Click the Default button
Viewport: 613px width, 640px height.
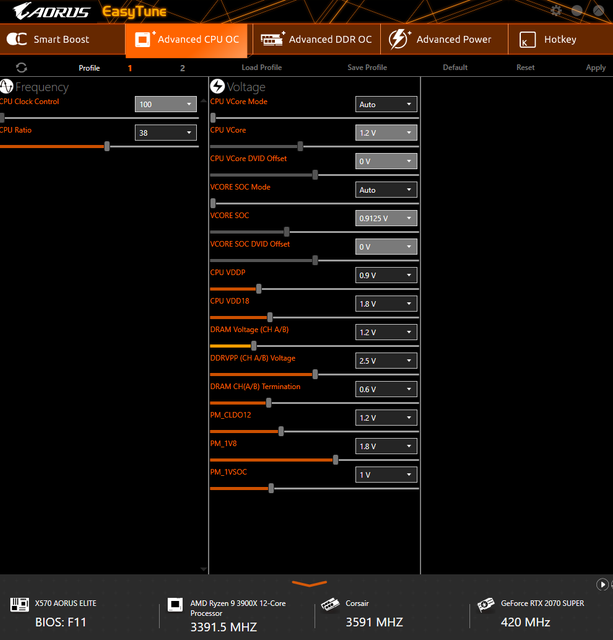tap(455, 67)
